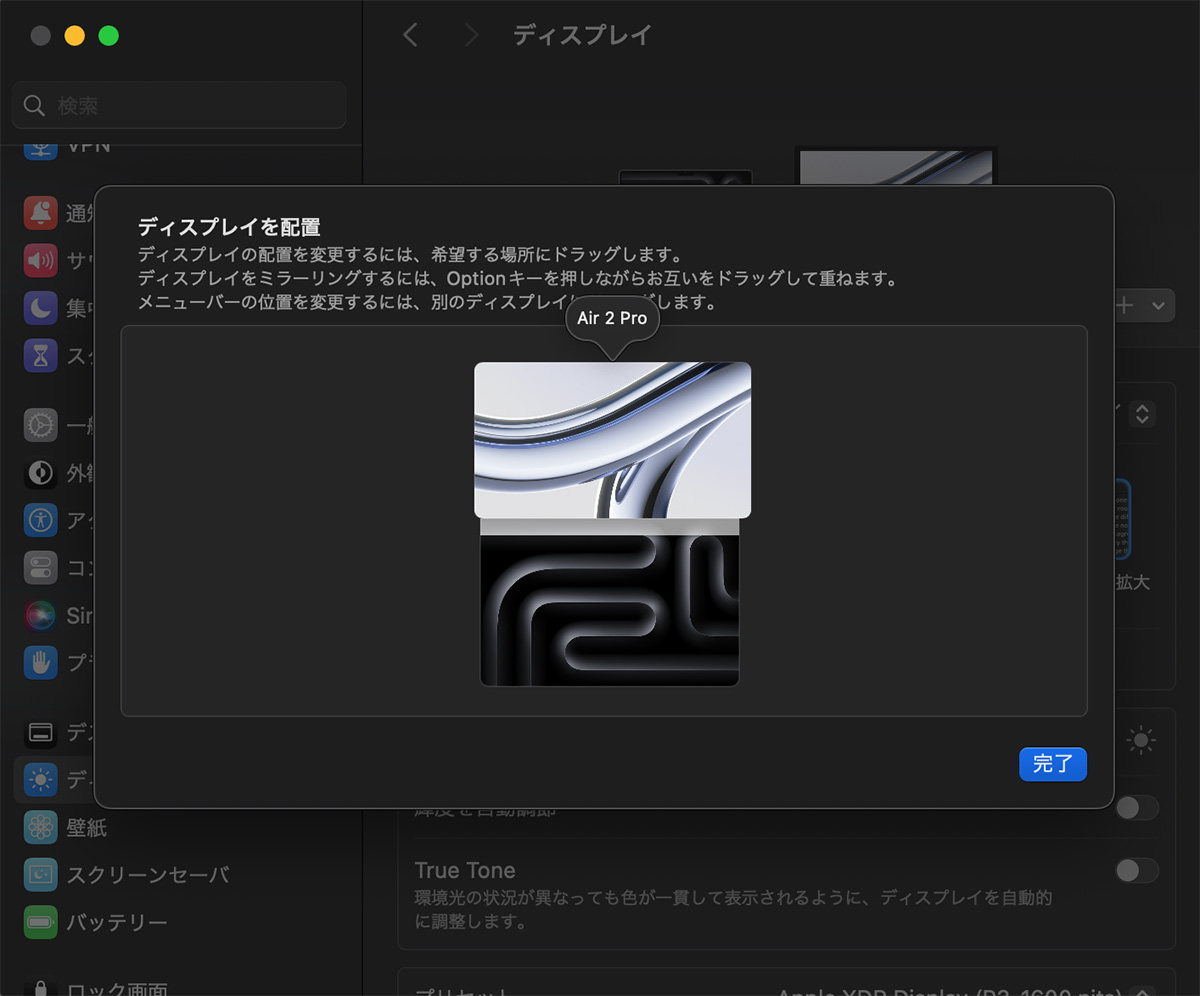1200x996 pixels.
Task: Open Screen Time hourglass icon
Action: pos(40,355)
